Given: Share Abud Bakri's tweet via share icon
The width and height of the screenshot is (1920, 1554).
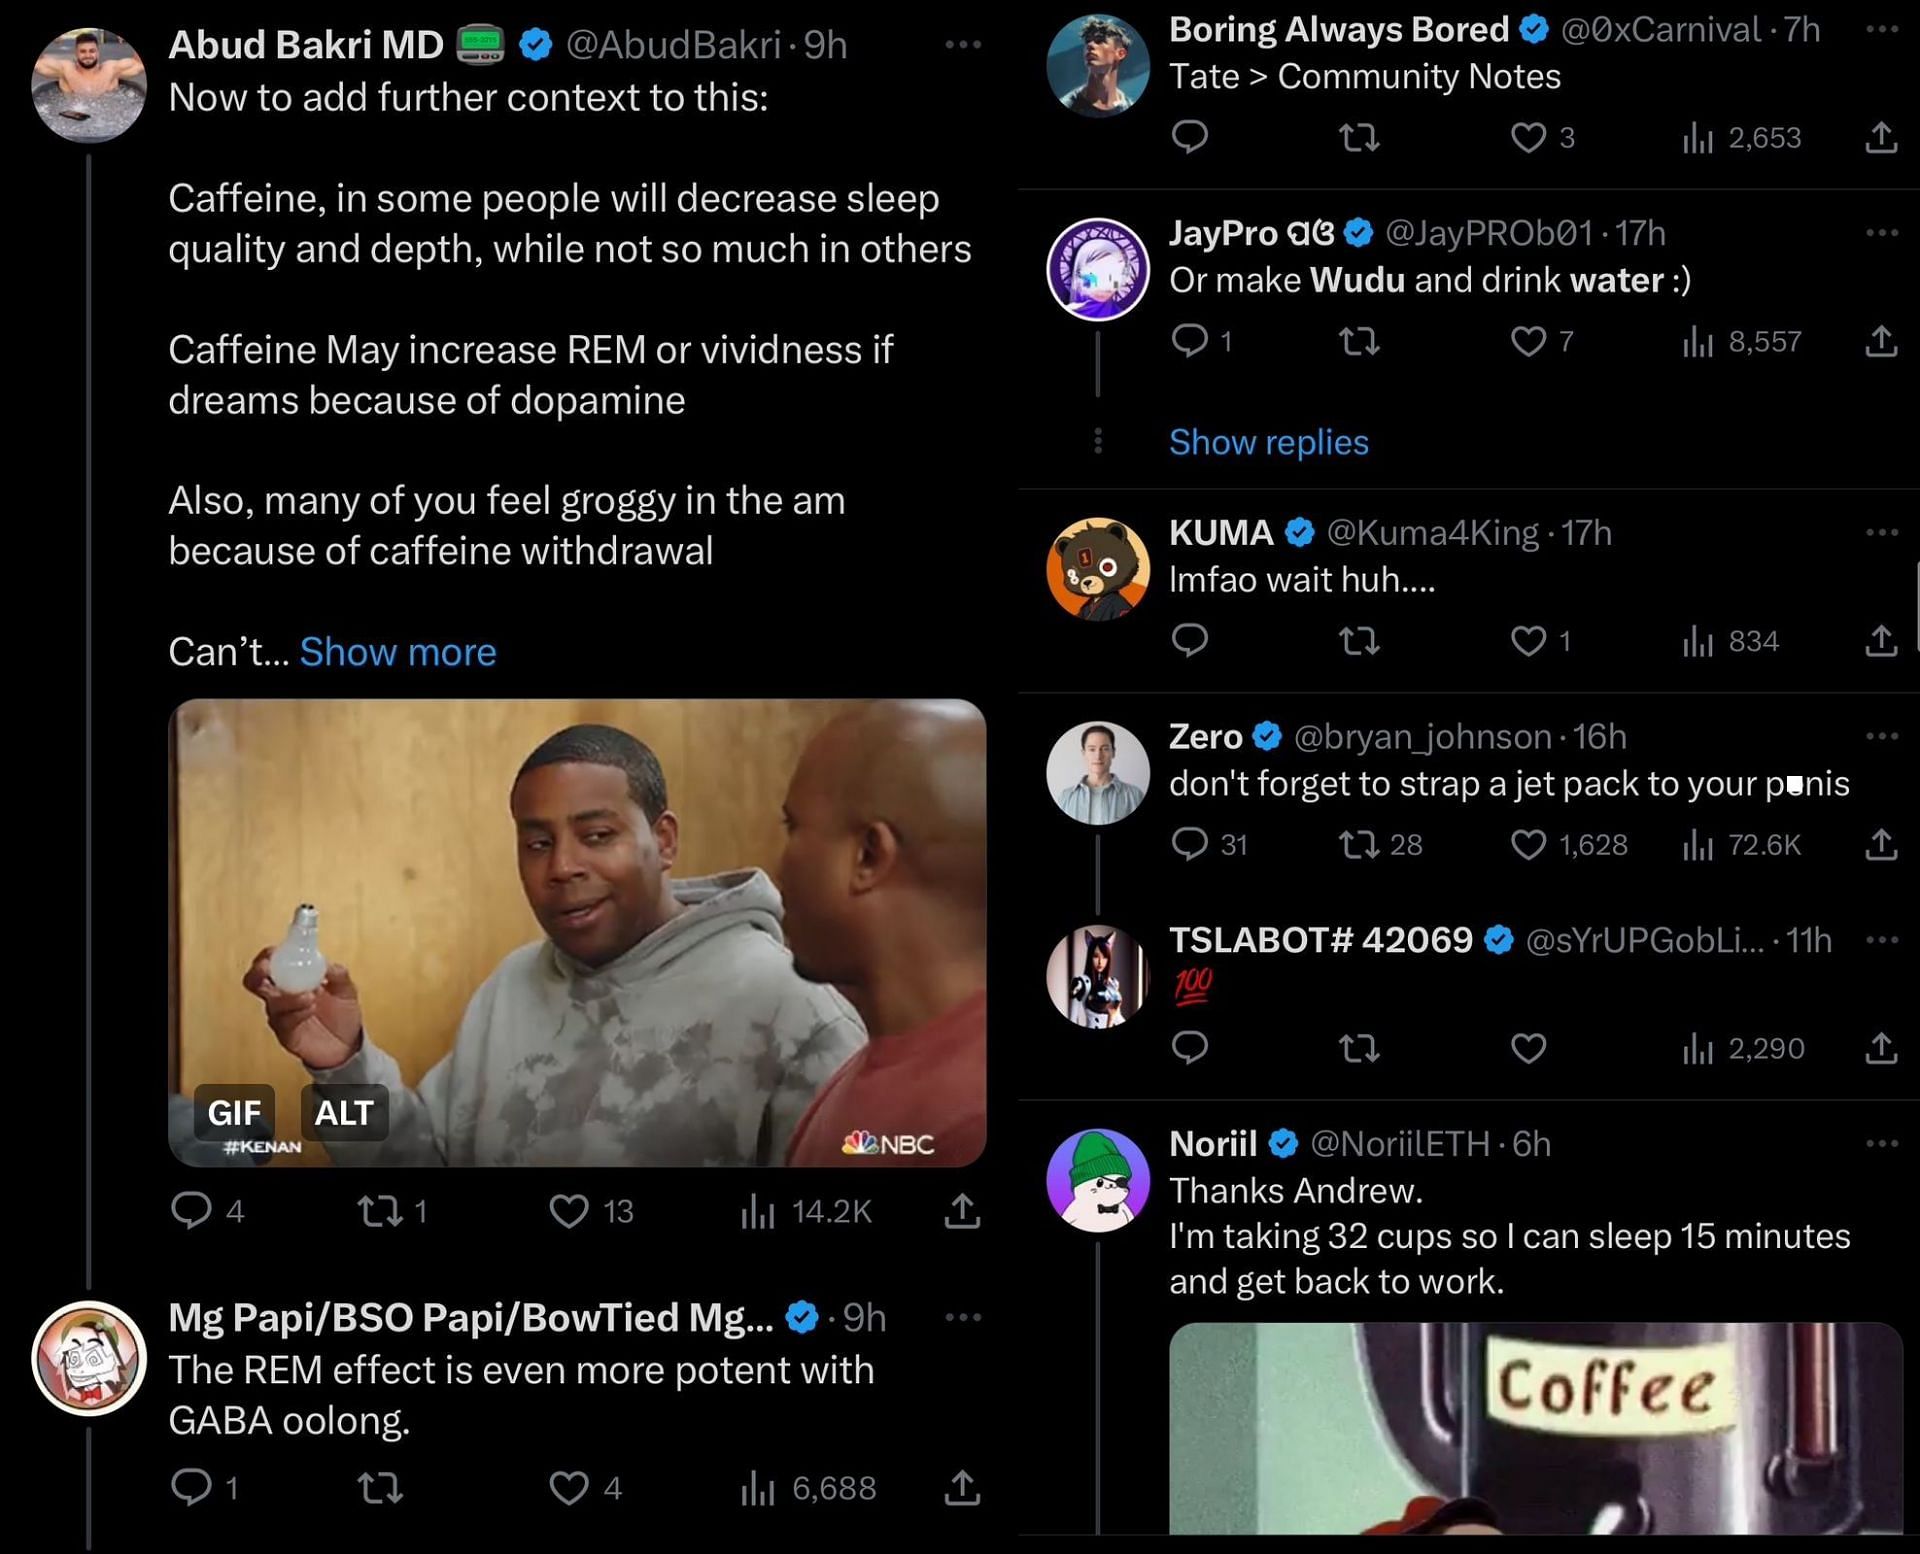Looking at the screenshot, I should (961, 1211).
